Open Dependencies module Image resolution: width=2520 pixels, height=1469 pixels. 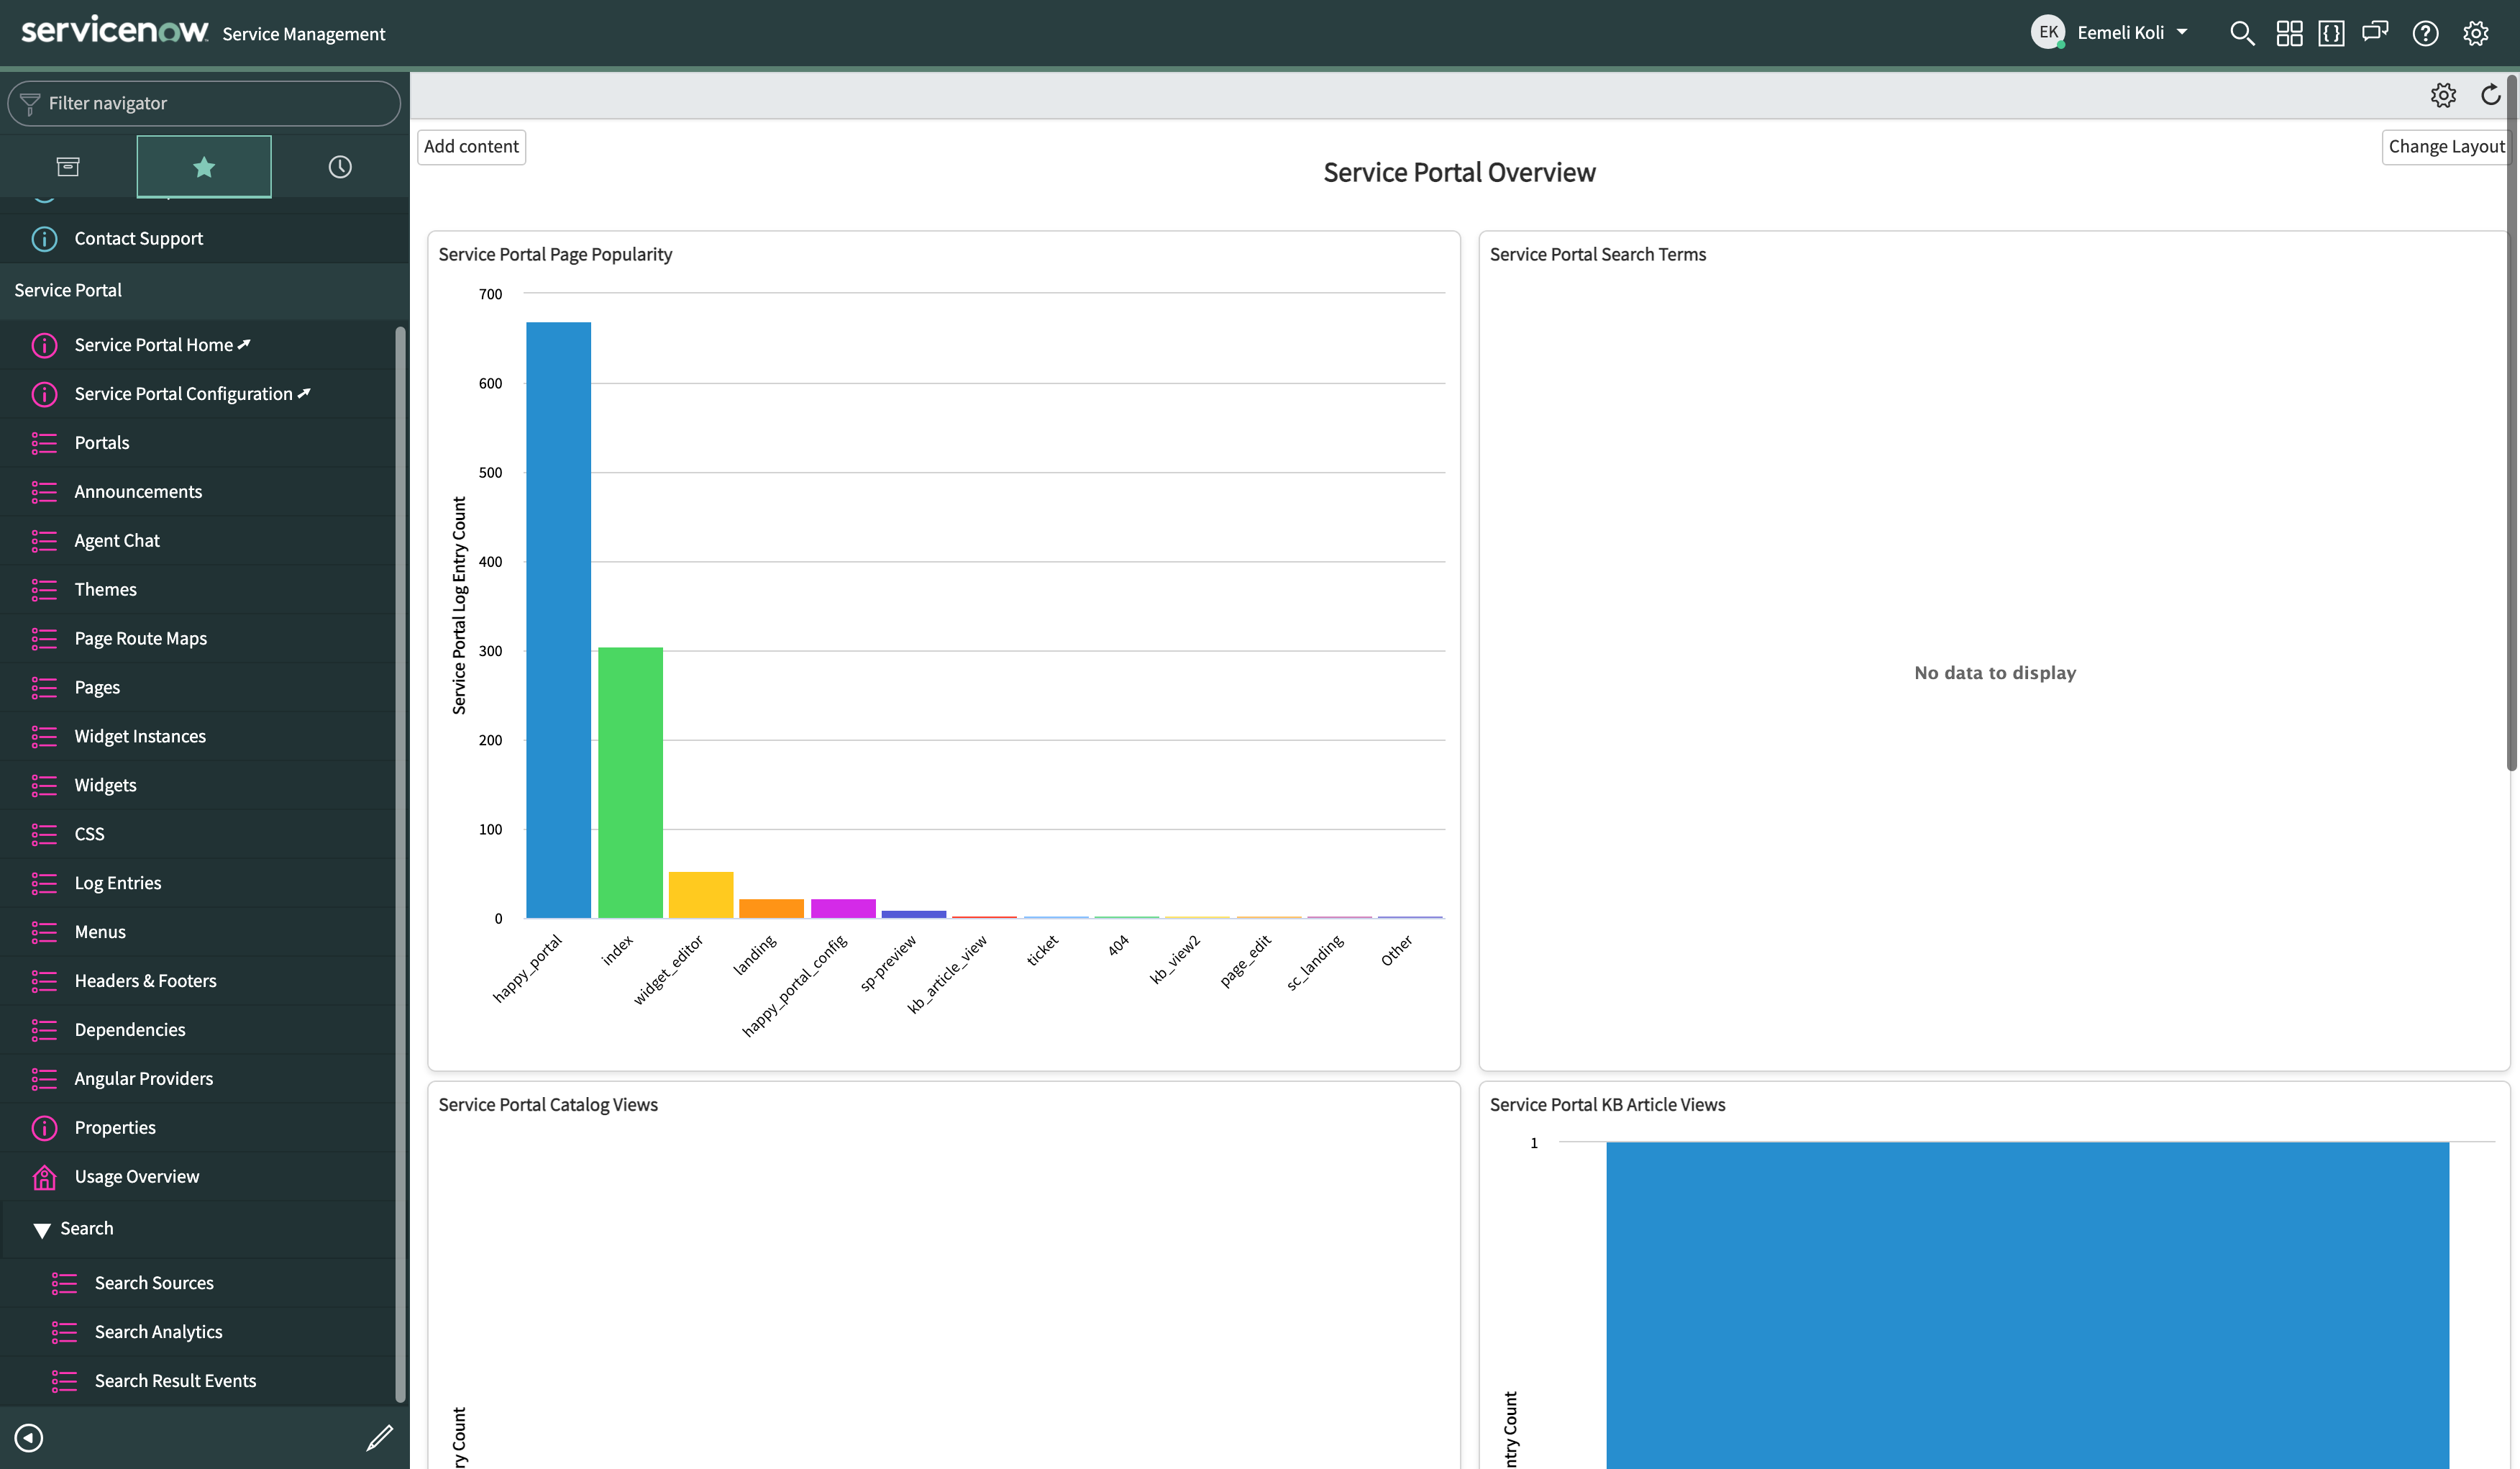(130, 1031)
